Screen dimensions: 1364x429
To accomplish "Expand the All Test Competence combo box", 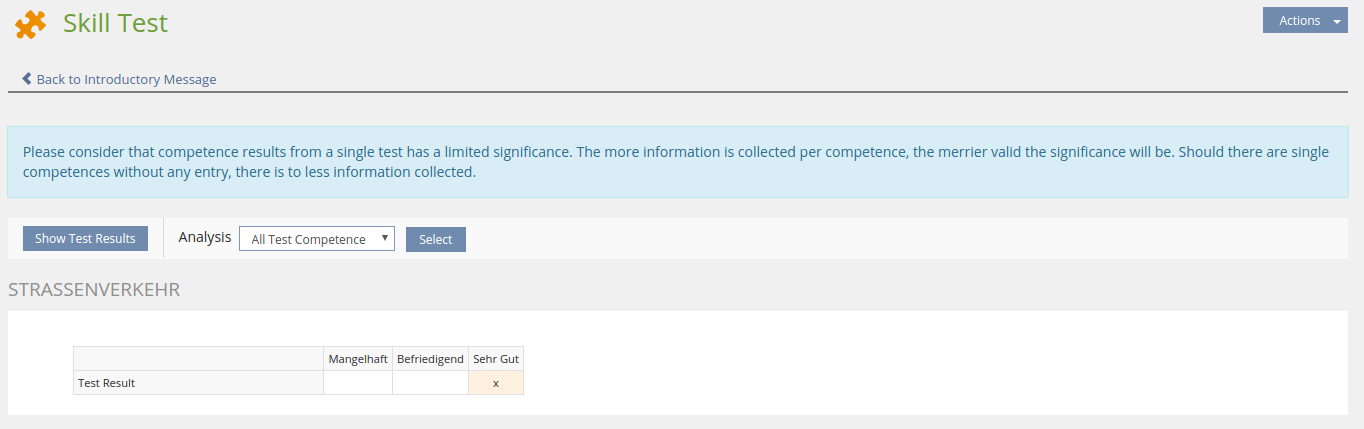I will point(317,239).
